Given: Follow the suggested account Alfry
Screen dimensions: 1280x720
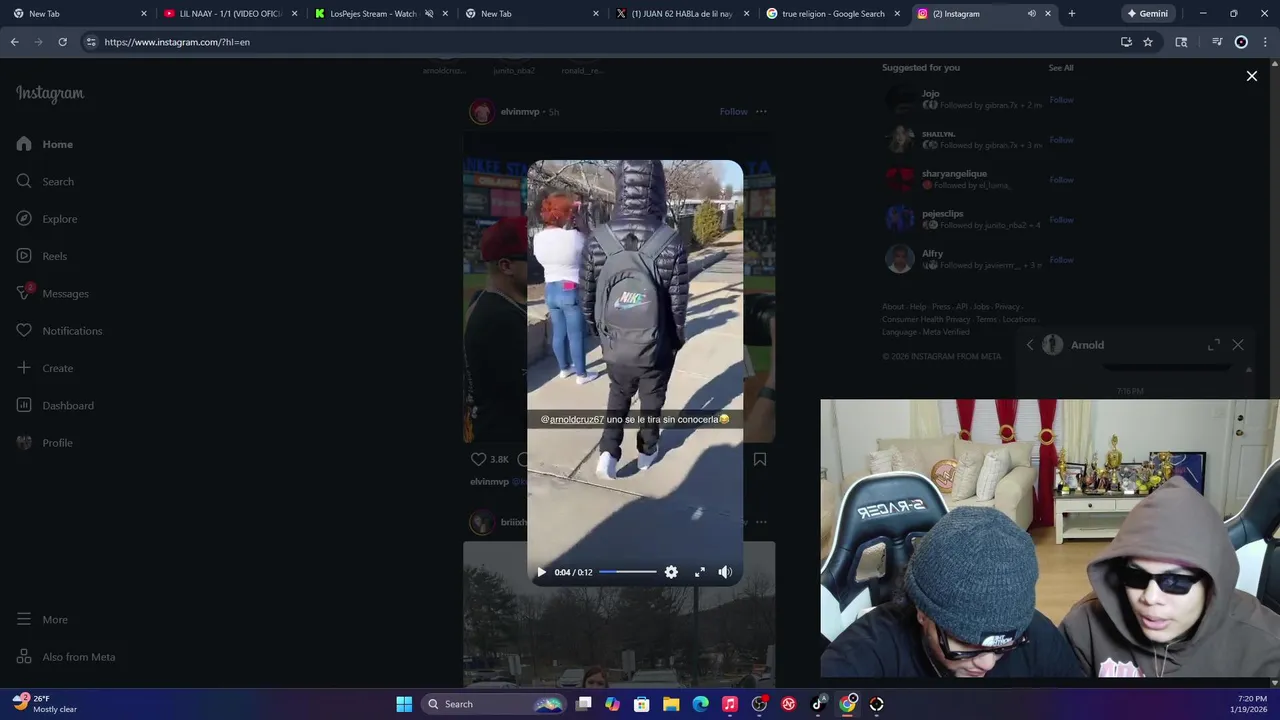Looking at the screenshot, I should point(1061,260).
